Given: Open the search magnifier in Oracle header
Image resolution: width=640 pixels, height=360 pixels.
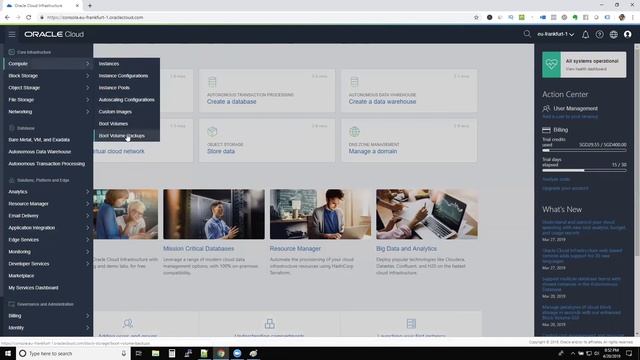Looking at the screenshot, I should [527, 34].
